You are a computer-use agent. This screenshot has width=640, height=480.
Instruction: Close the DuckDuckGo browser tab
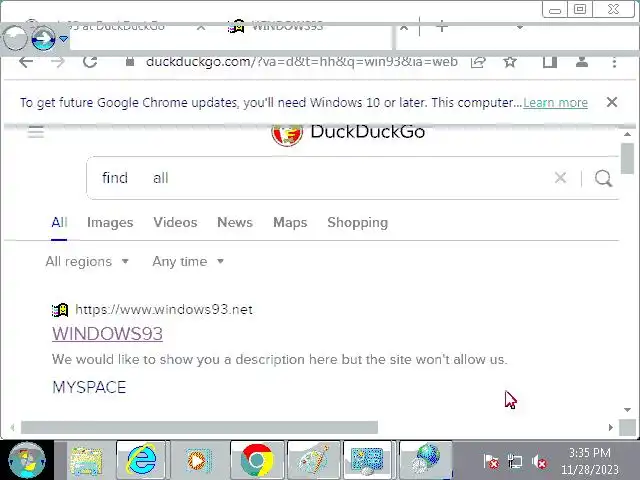point(201,27)
